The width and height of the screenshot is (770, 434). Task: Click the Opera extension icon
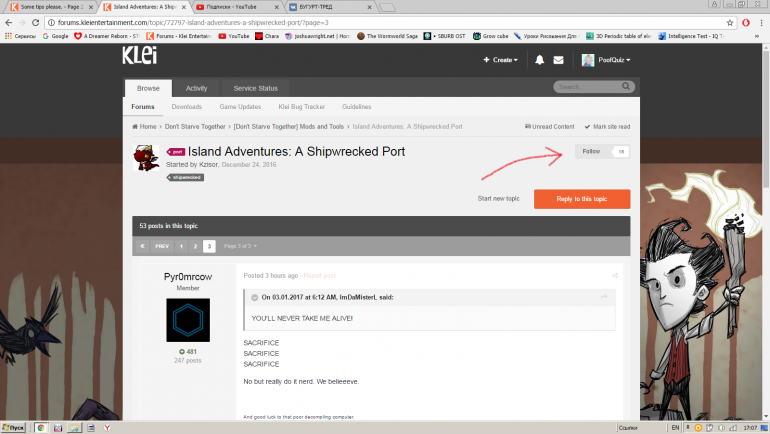click(x=746, y=23)
